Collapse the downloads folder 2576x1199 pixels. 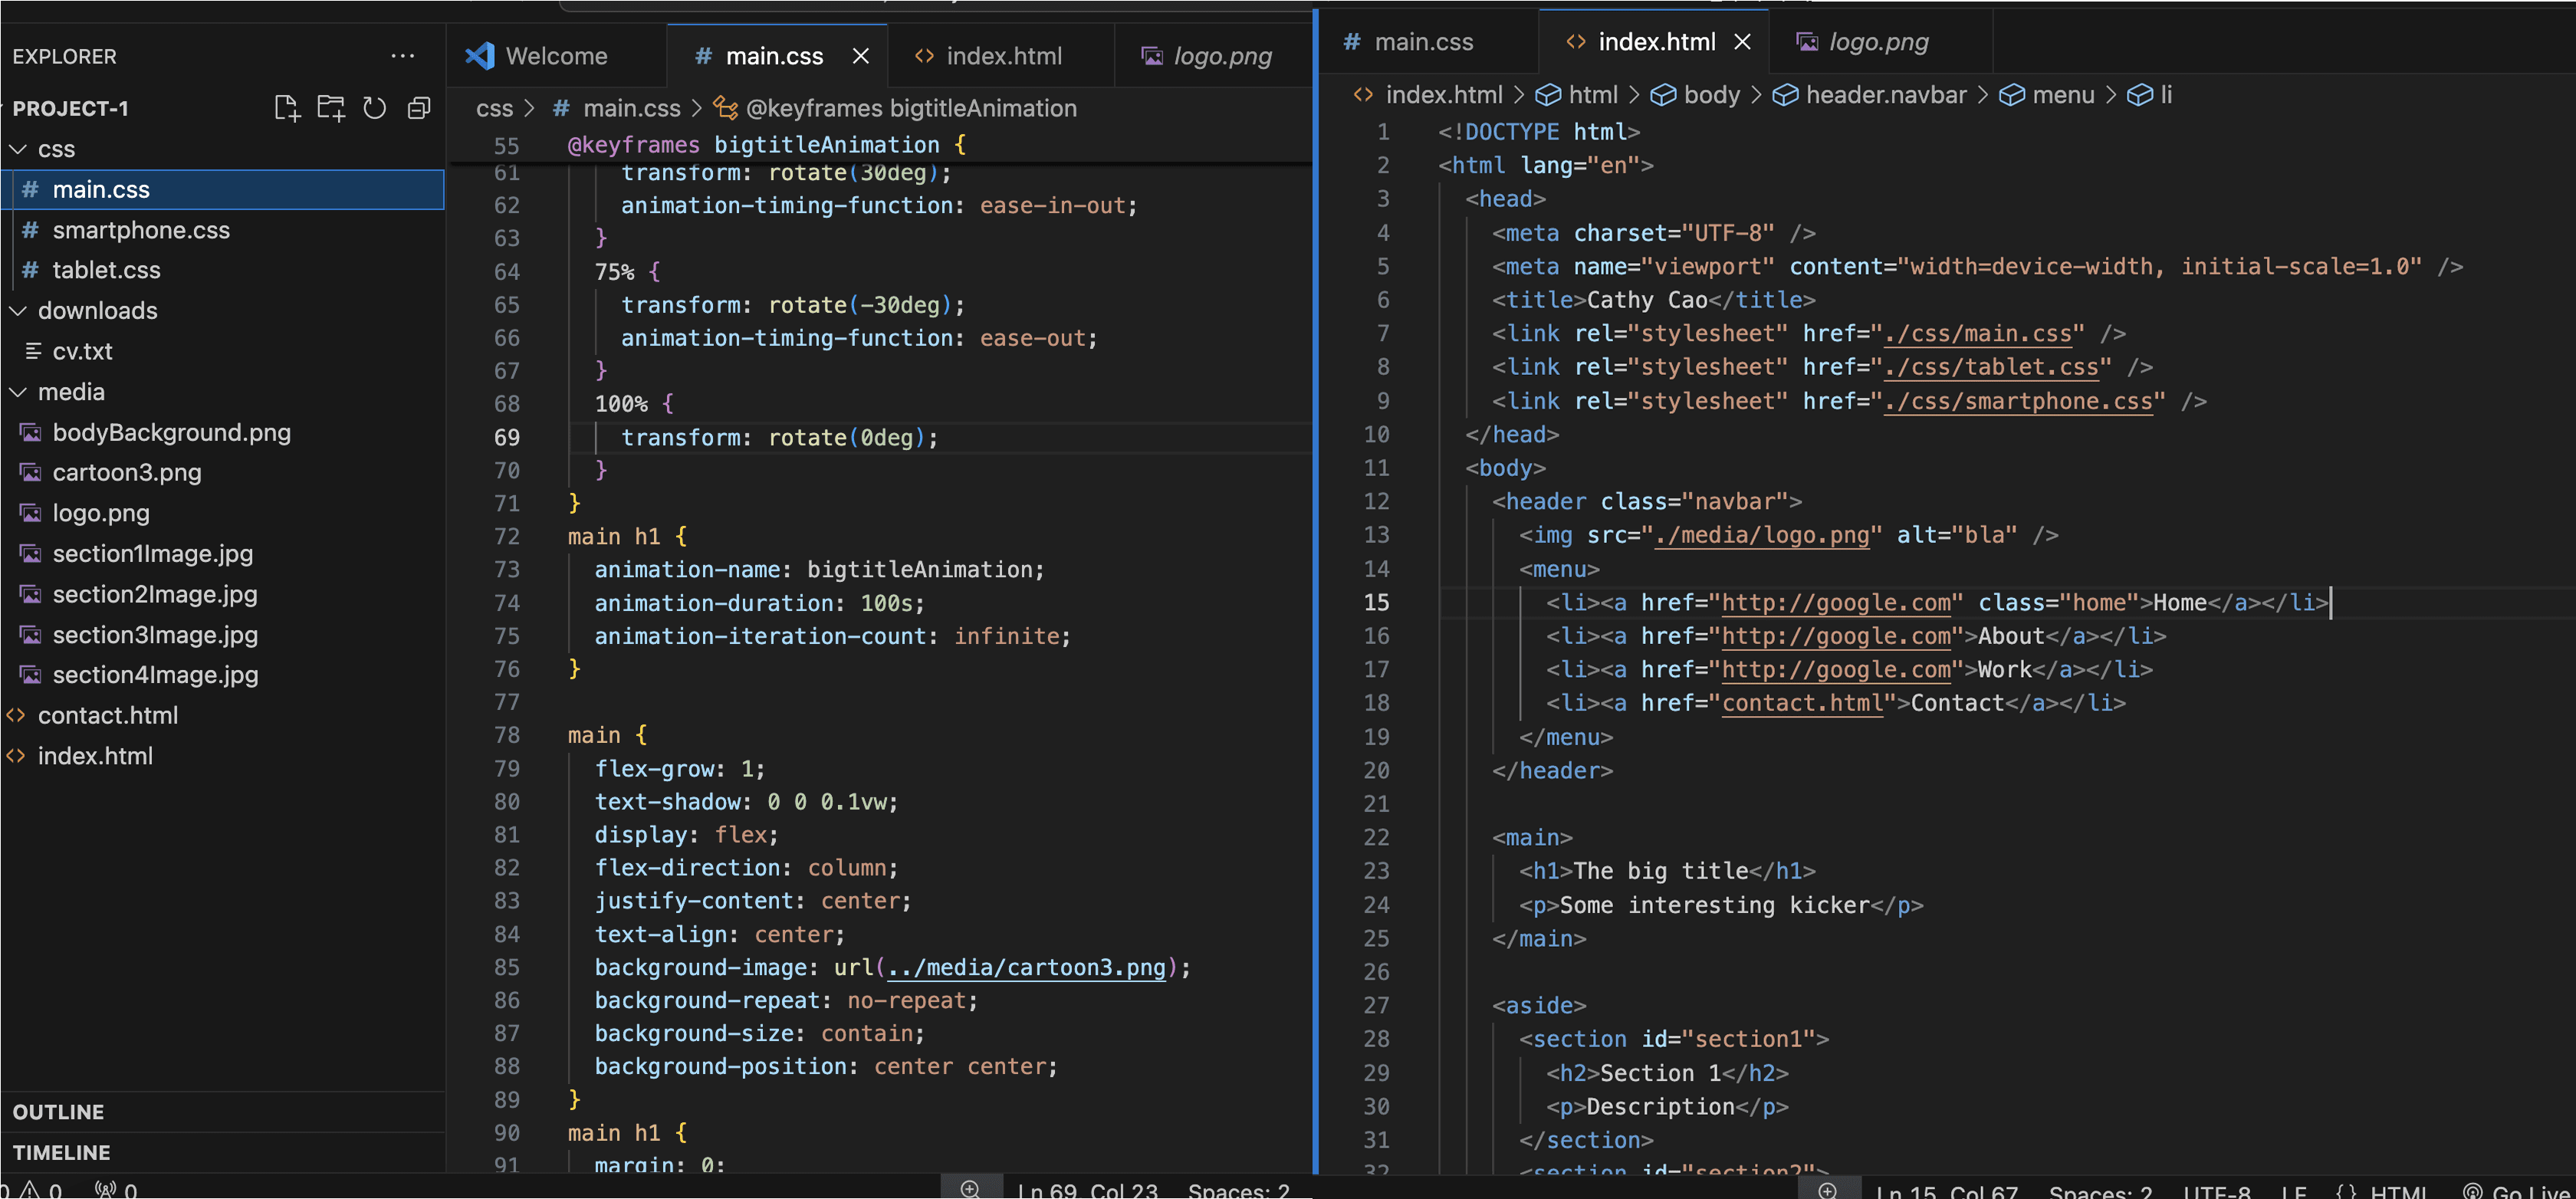(18, 311)
